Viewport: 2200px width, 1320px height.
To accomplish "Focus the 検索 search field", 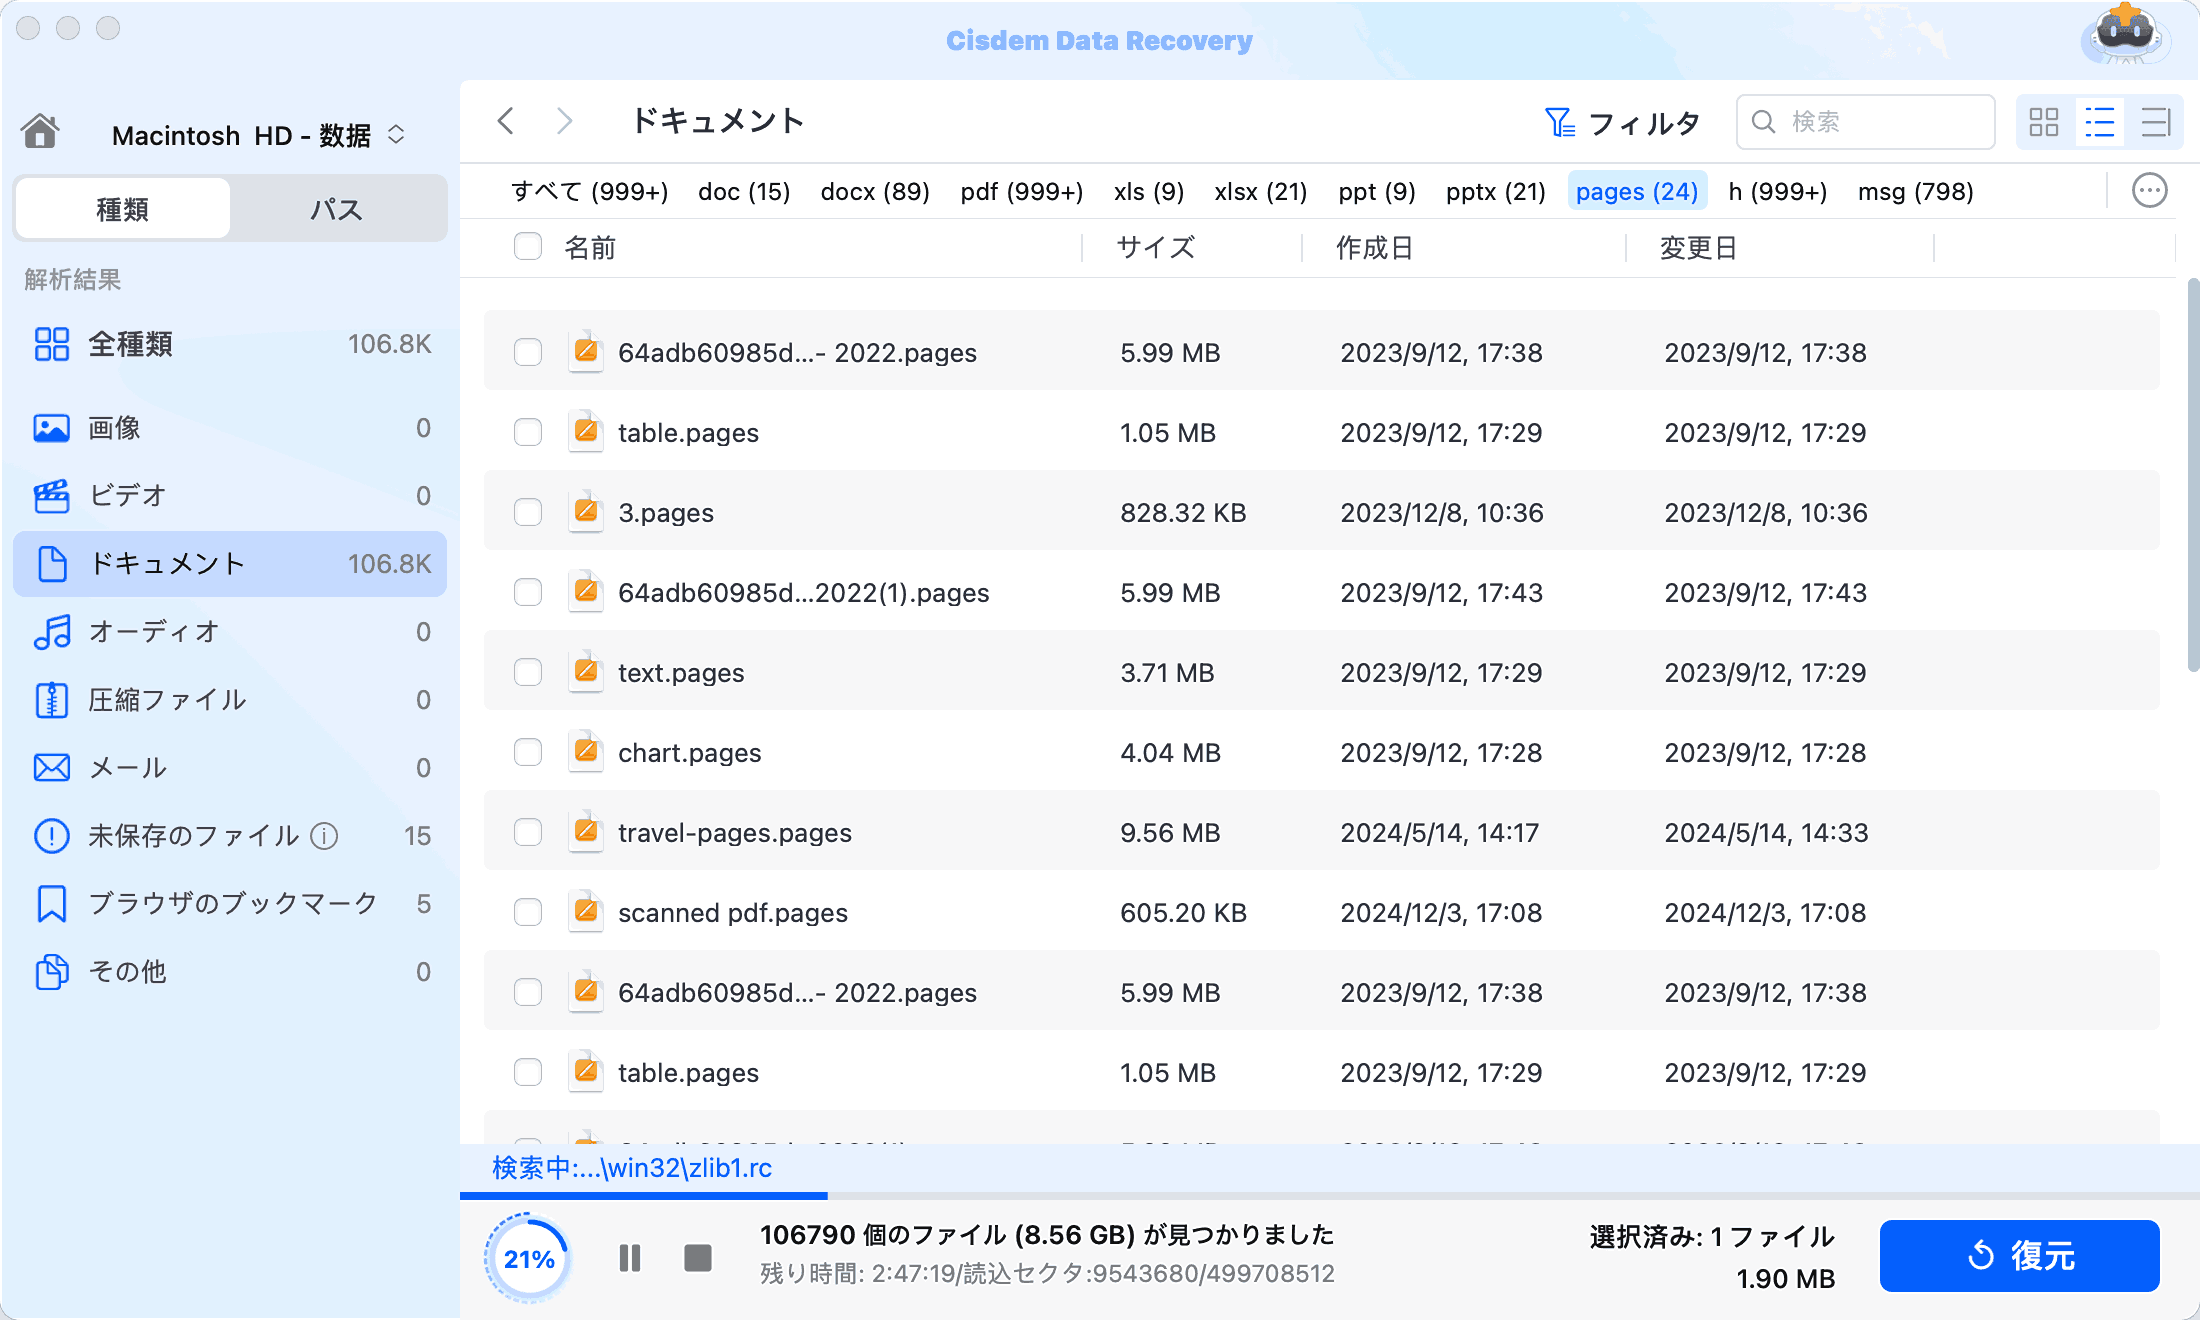I will point(1866,122).
